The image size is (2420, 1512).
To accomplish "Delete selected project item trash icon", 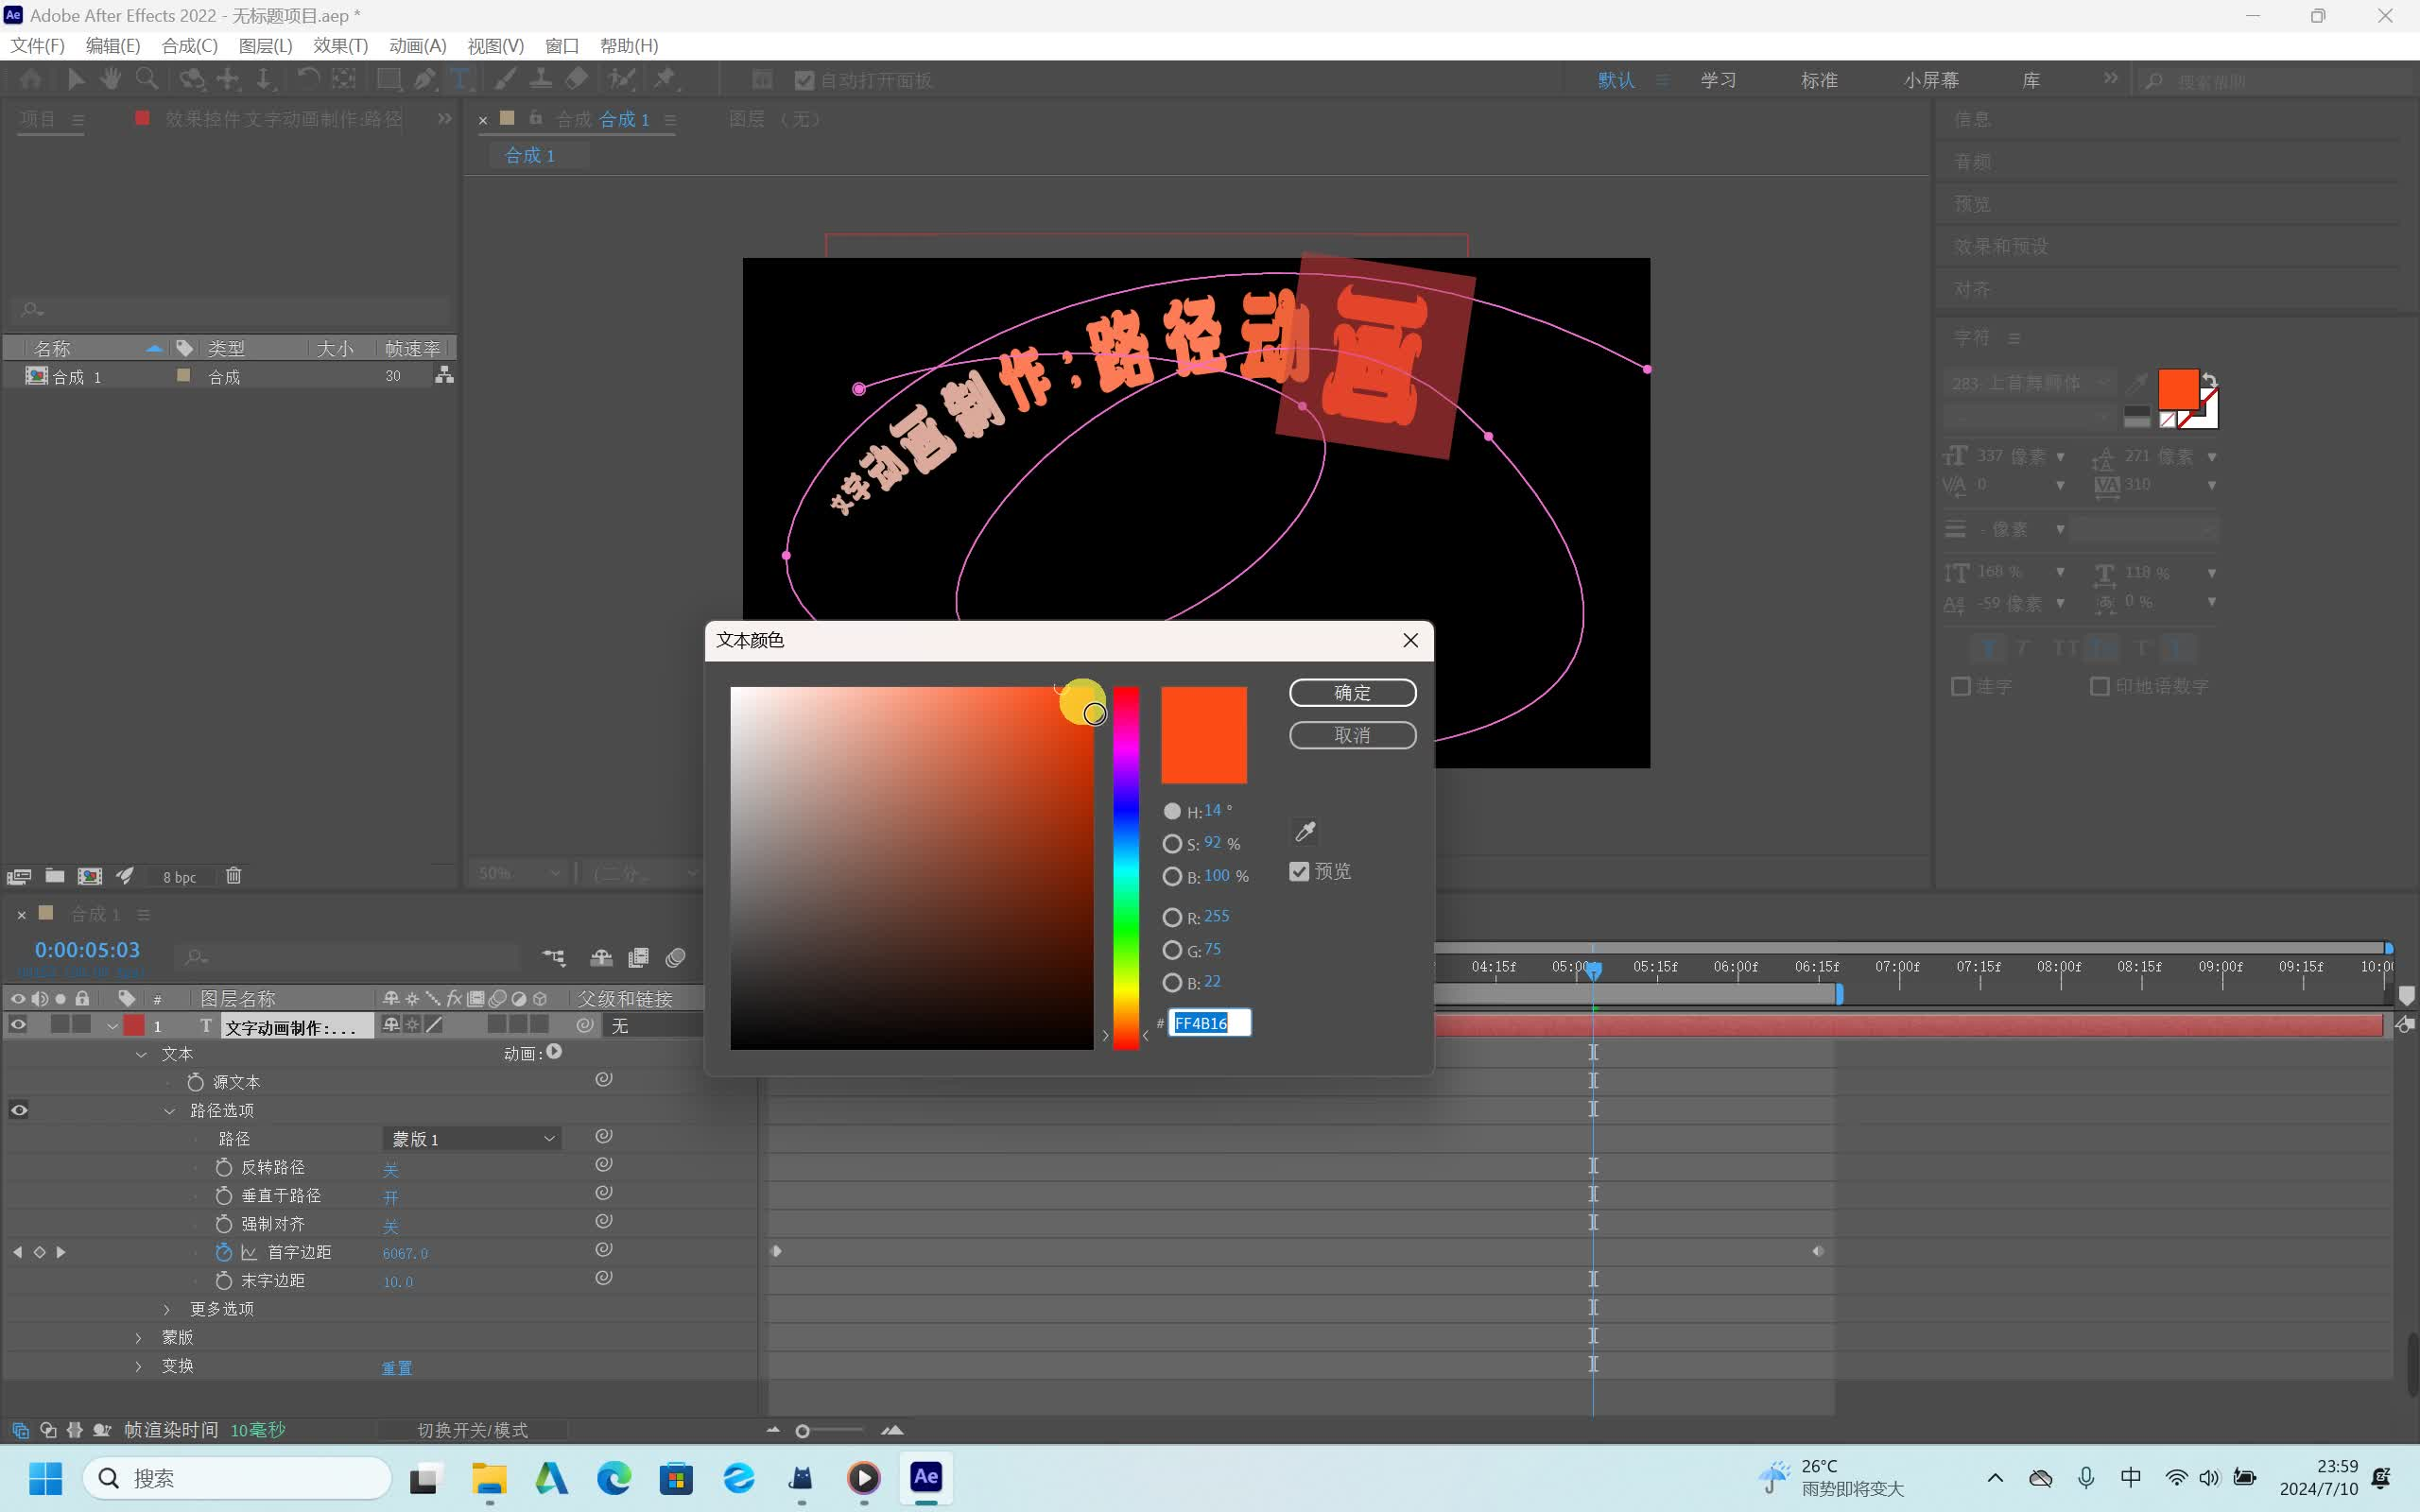I will point(233,875).
